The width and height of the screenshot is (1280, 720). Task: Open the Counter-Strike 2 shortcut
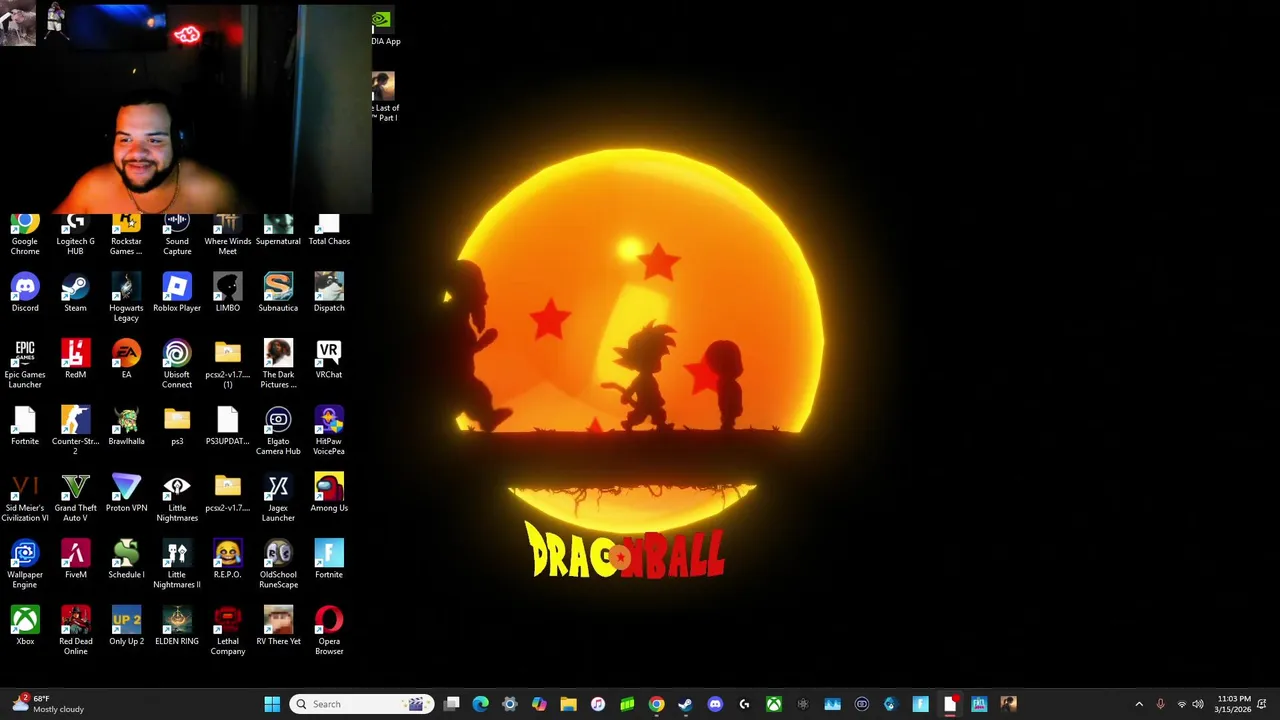tap(75, 431)
